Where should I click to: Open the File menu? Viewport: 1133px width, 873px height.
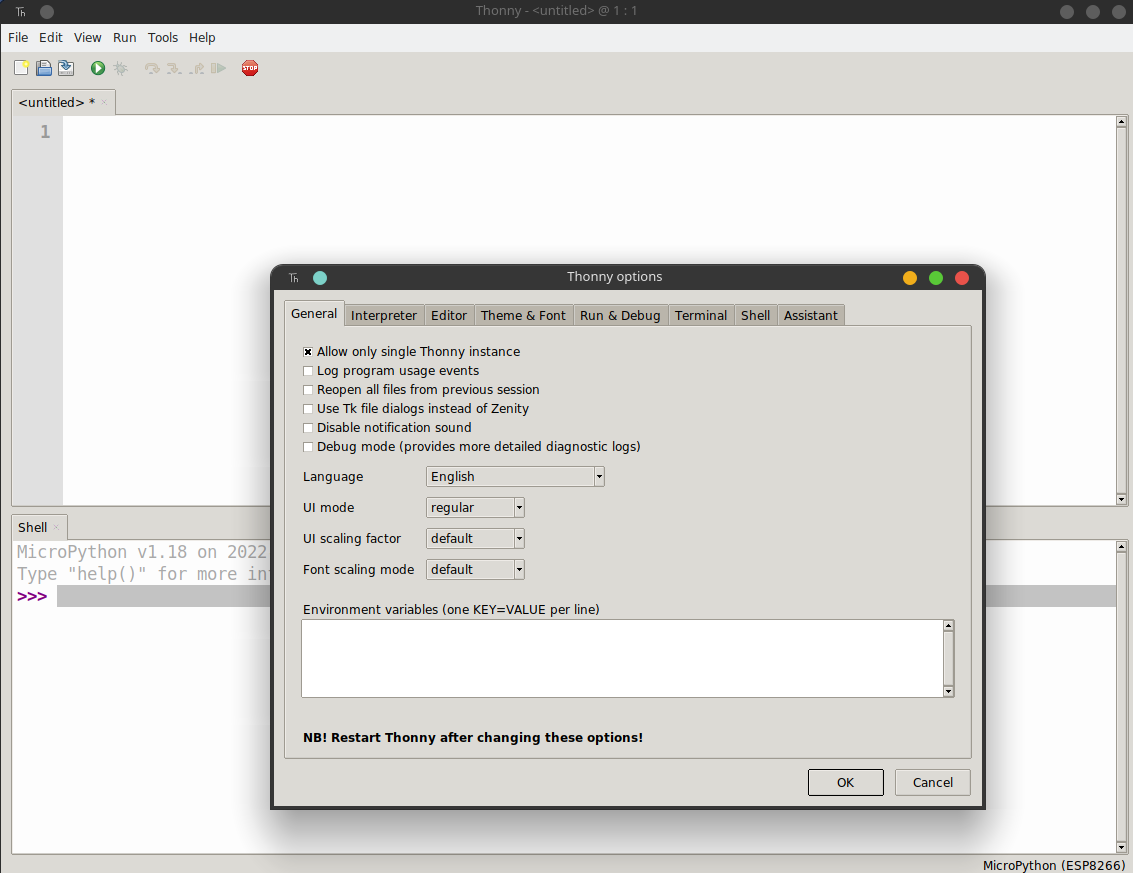[18, 38]
